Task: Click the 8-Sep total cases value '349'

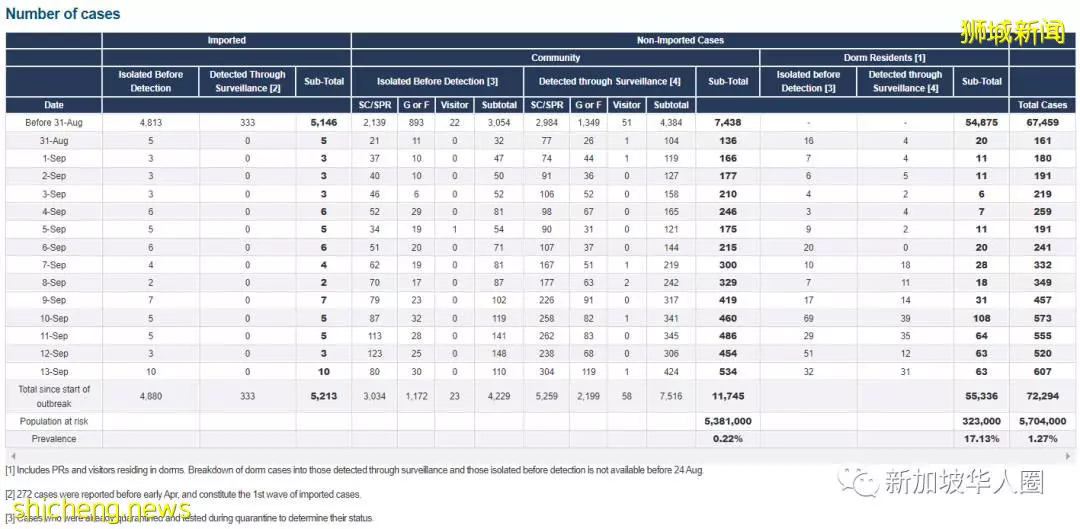Action: tap(1042, 282)
